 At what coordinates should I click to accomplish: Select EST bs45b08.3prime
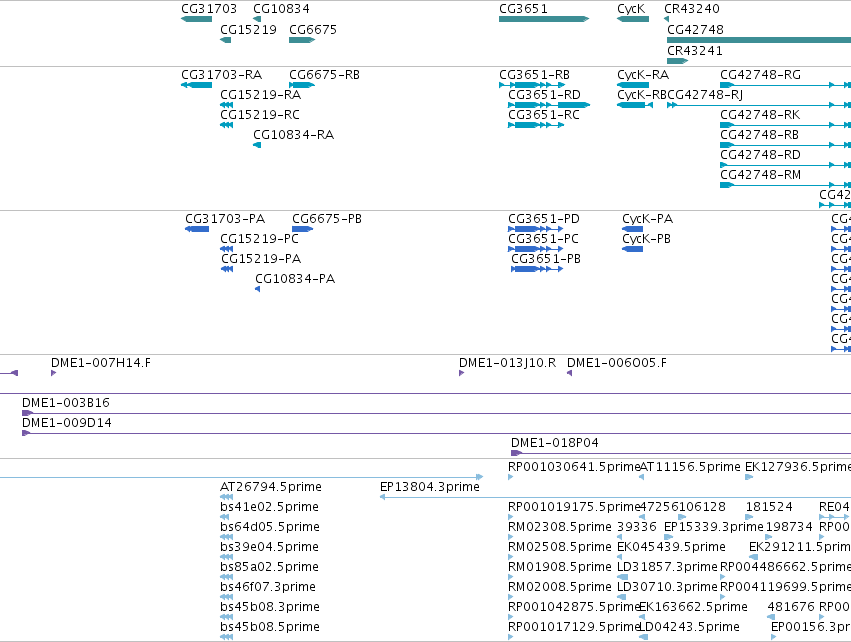227,617
